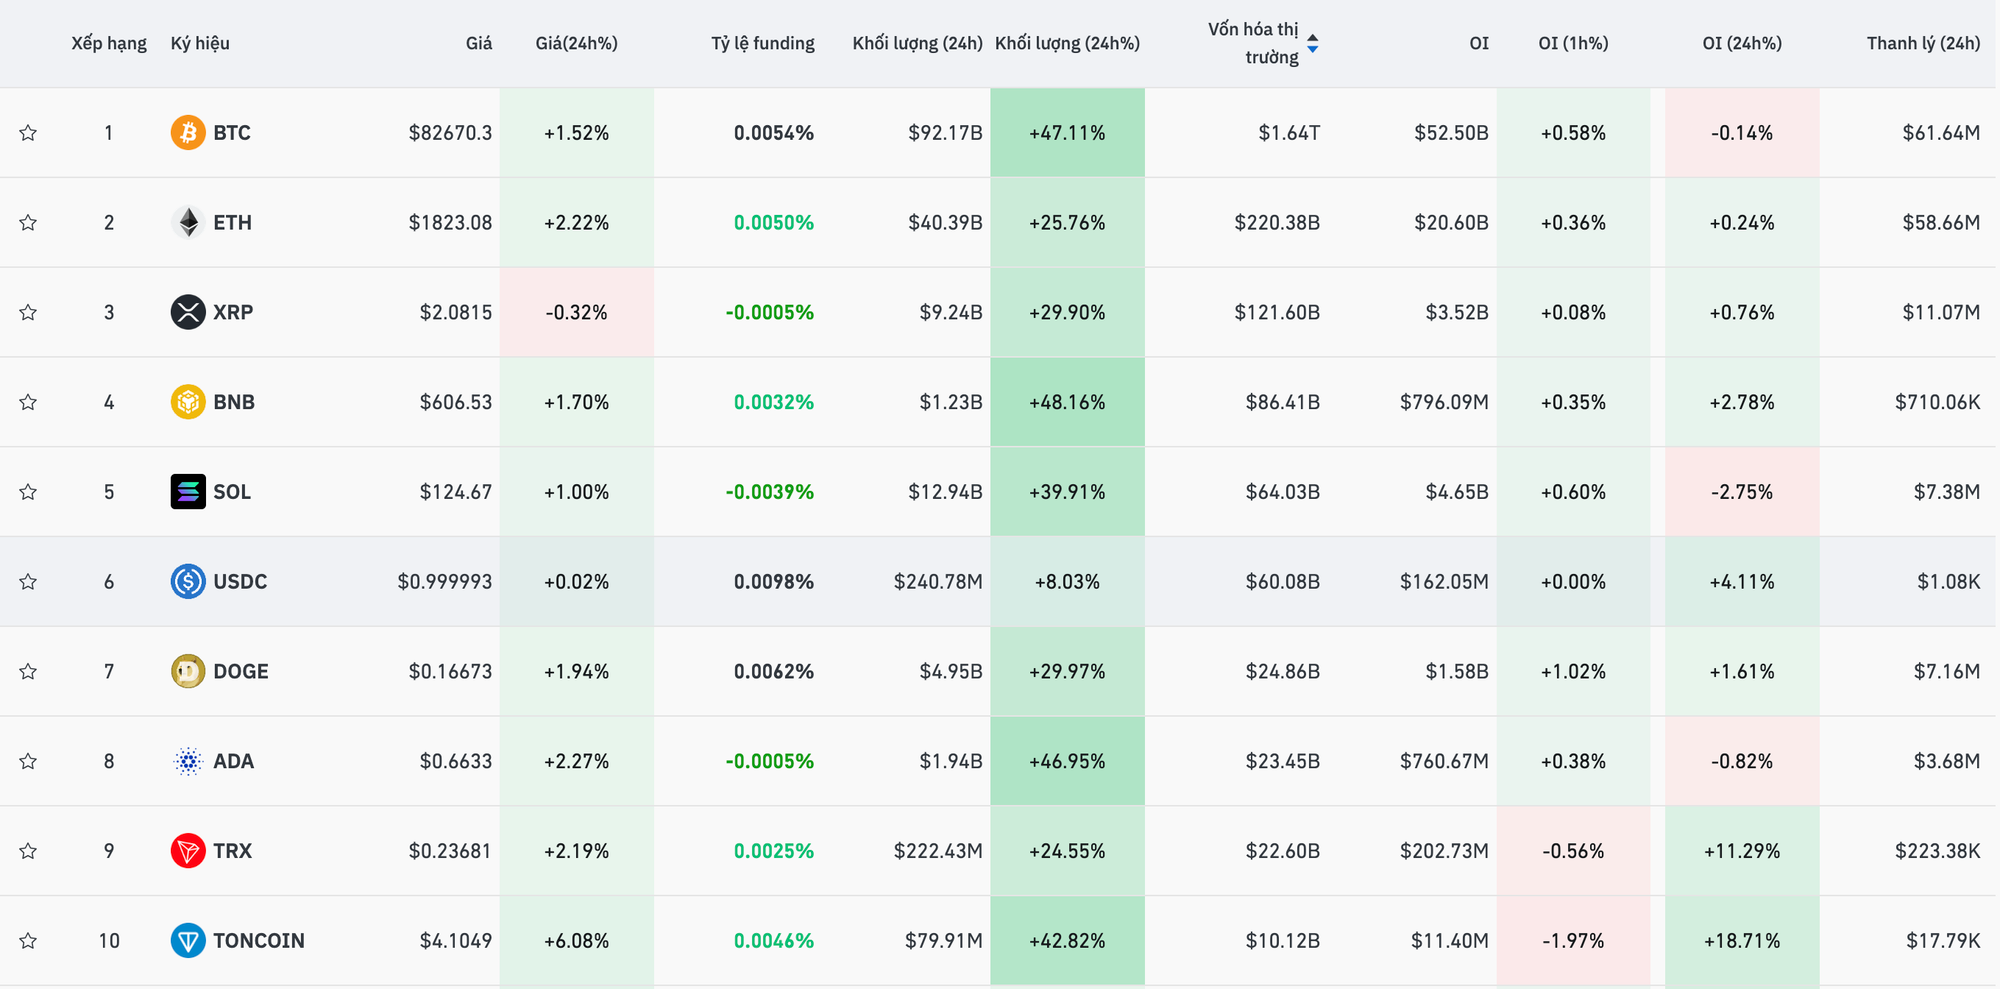Click the green +47.11% BTC volume cell
This screenshot has height=989, width=2000.
1067,133
